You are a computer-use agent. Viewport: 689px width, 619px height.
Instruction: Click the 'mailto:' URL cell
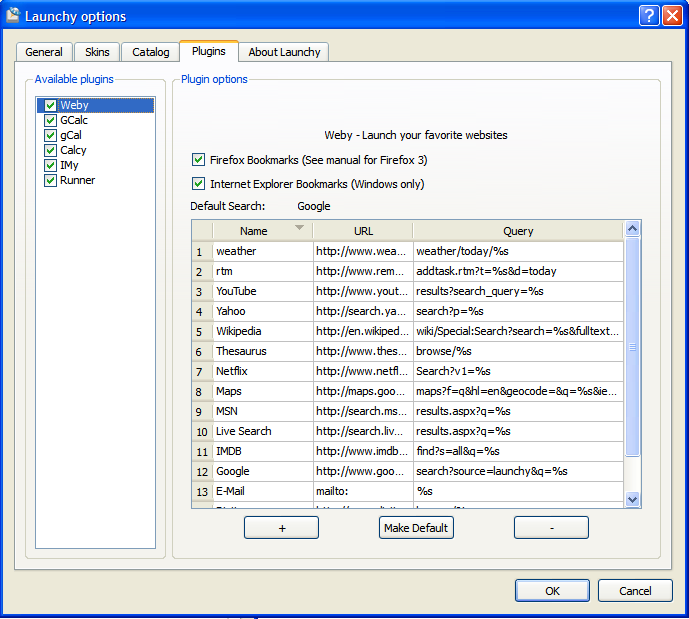363,491
